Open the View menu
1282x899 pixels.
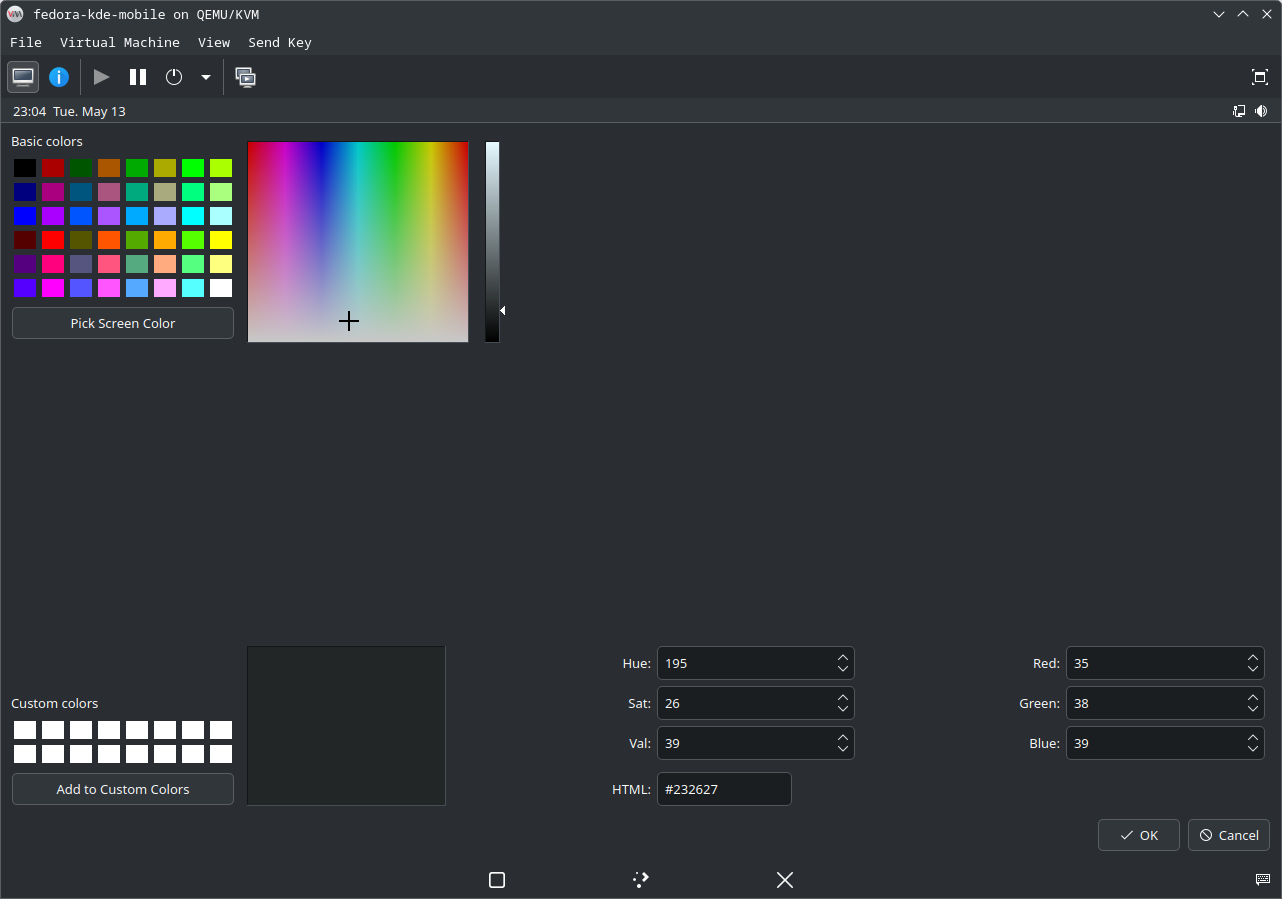[x=214, y=42]
